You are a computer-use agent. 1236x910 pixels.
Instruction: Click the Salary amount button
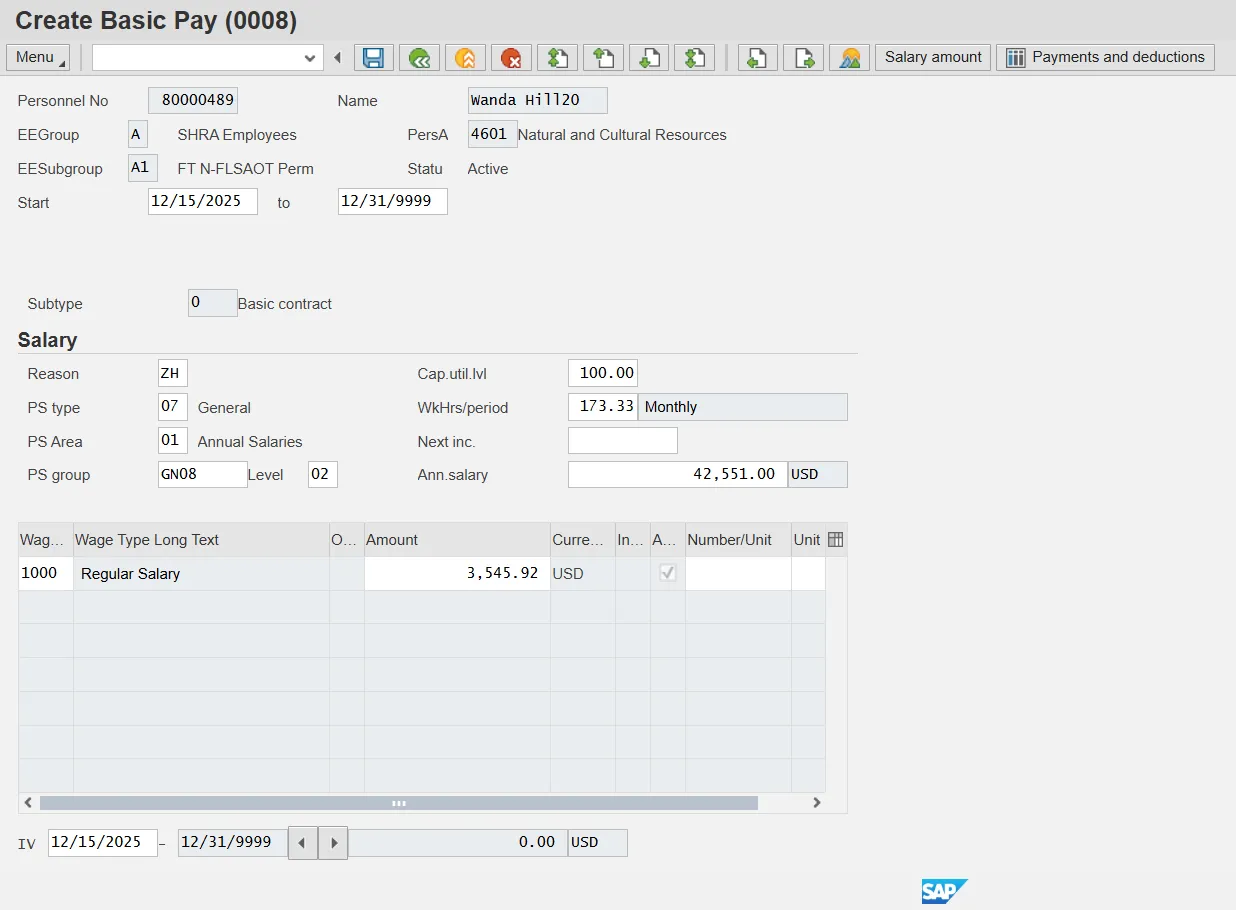(x=933, y=57)
